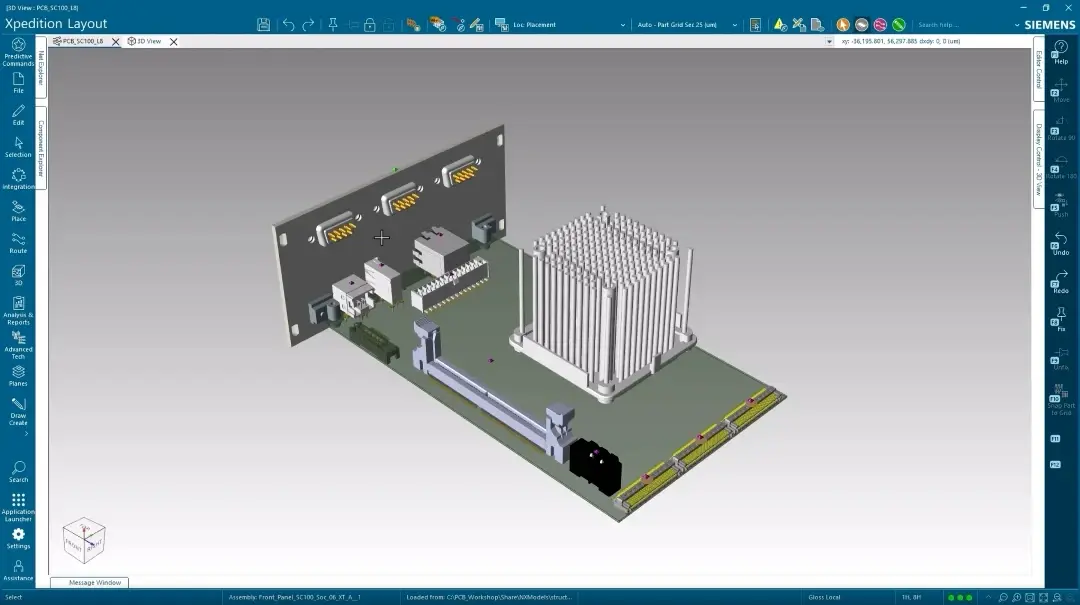The image size is (1080, 605).
Task: Click the F2 Move action key
Action: click(x=1061, y=91)
